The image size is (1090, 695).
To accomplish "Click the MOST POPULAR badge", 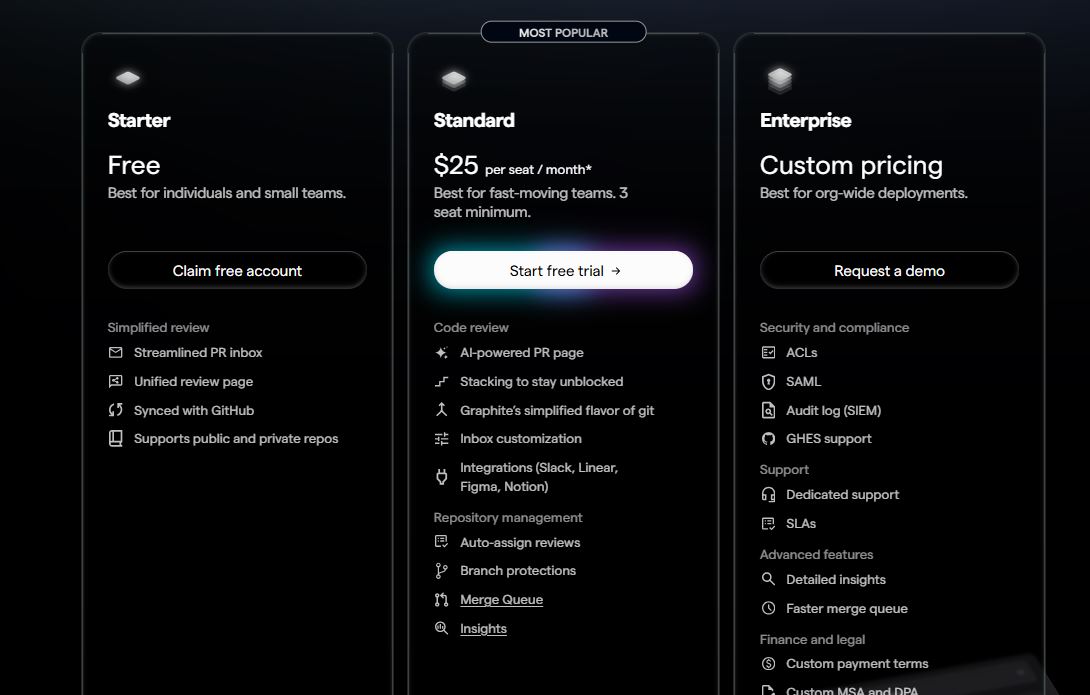I will pos(563,33).
